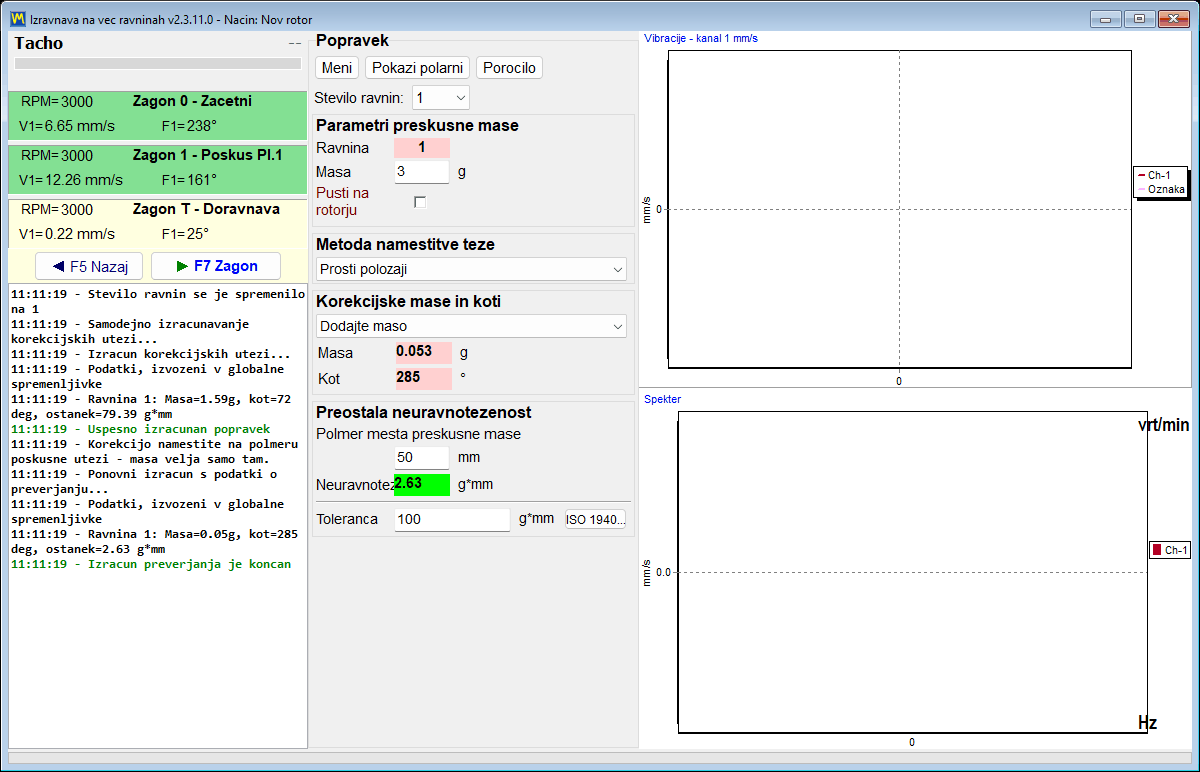The image size is (1200, 772).
Task: Click the trial Masa input with 3
Action: pyautogui.click(x=422, y=172)
